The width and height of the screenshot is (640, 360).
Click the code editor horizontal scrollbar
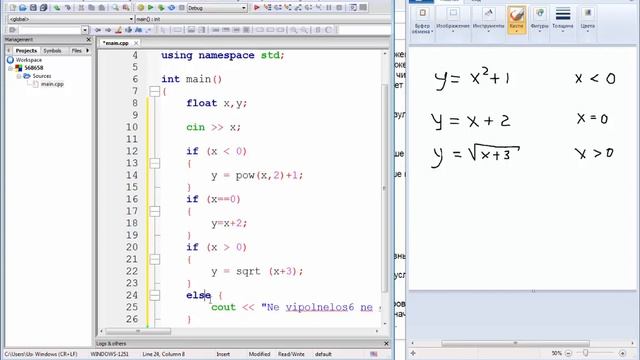pos(138,331)
